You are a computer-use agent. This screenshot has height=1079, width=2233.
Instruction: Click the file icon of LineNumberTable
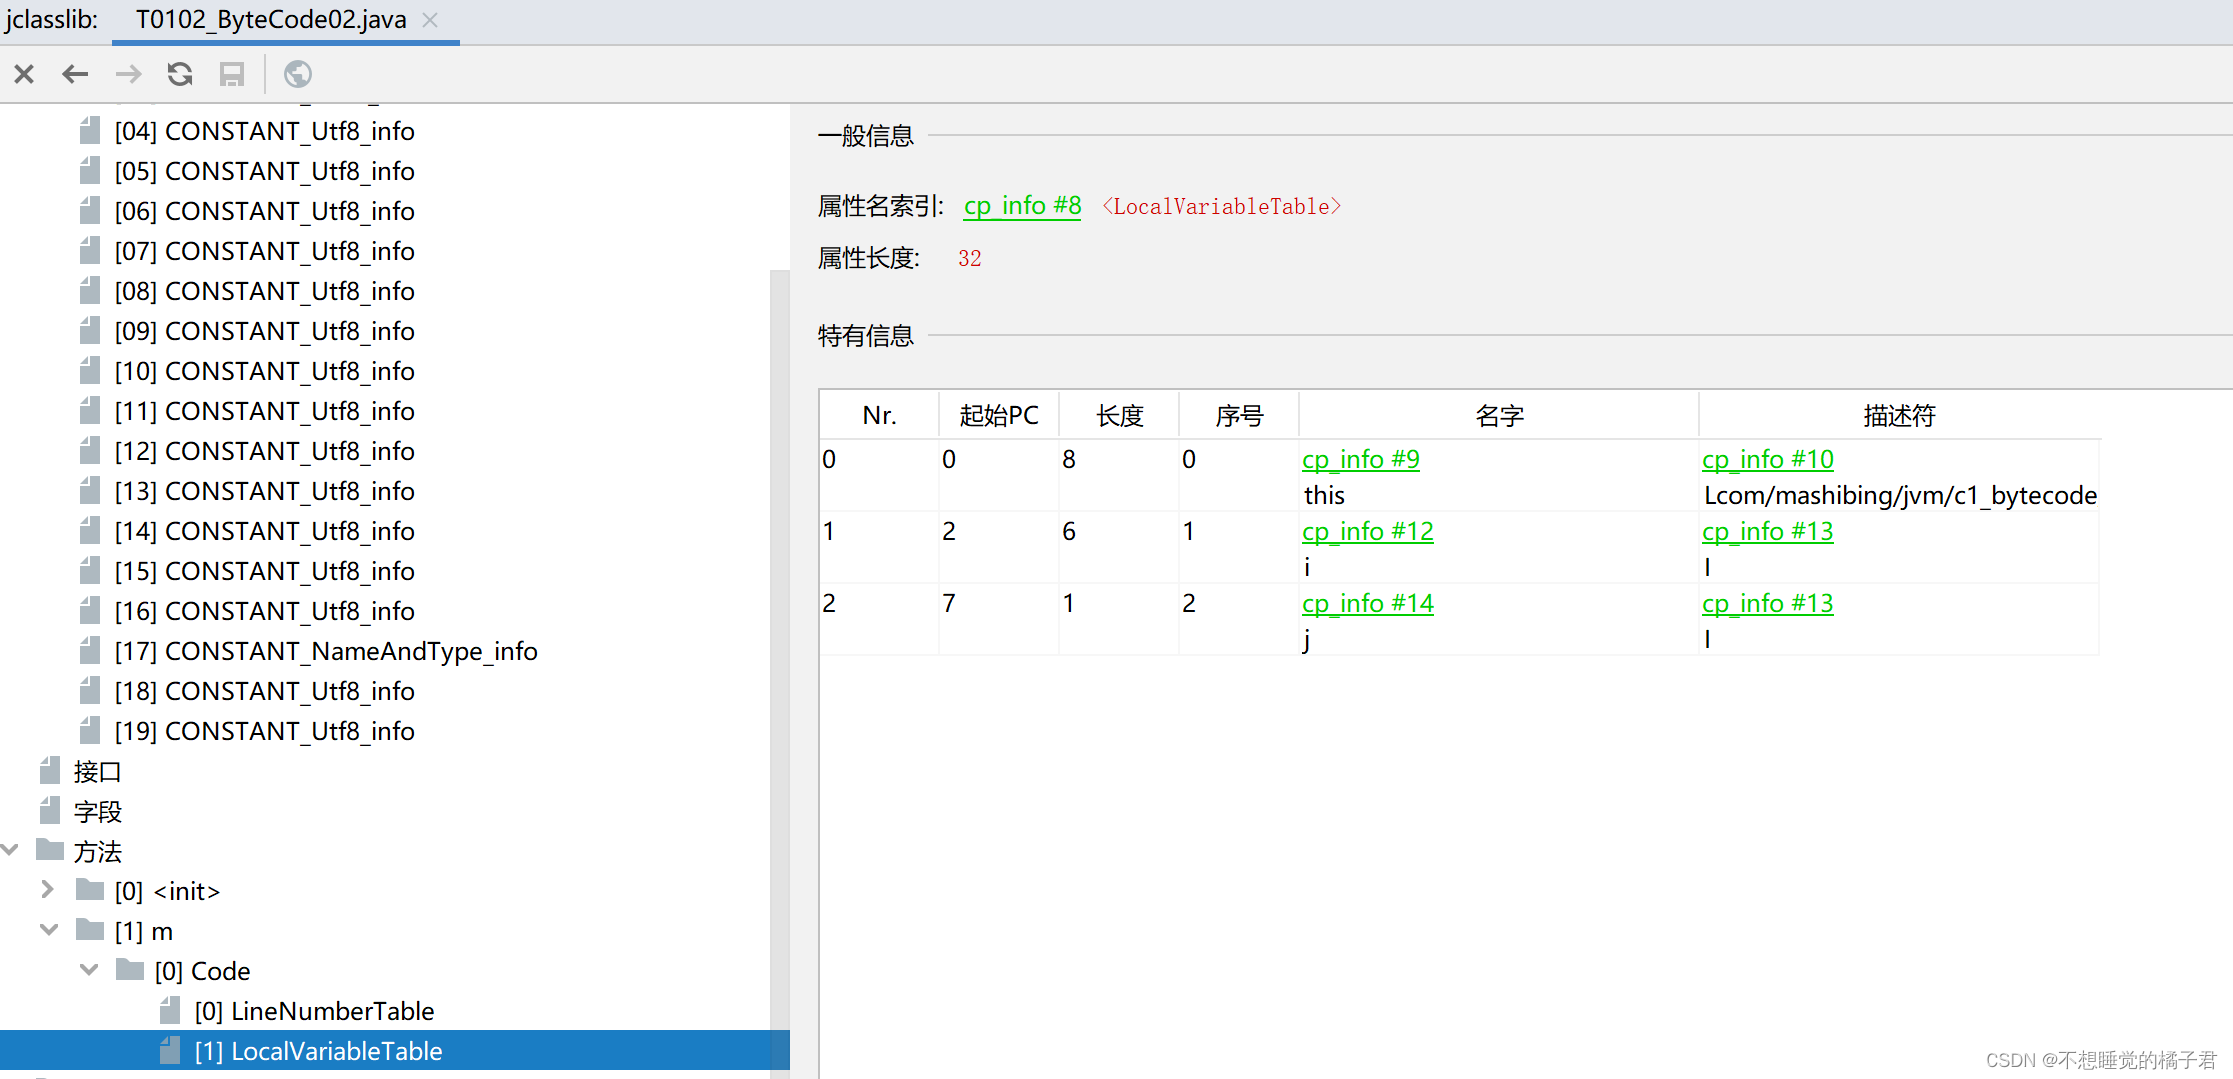pyautogui.click(x=170, y=1010)
